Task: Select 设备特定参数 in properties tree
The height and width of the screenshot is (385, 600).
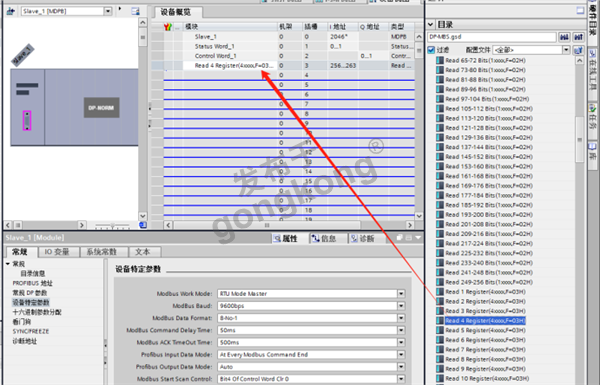Action: [31, 302]
